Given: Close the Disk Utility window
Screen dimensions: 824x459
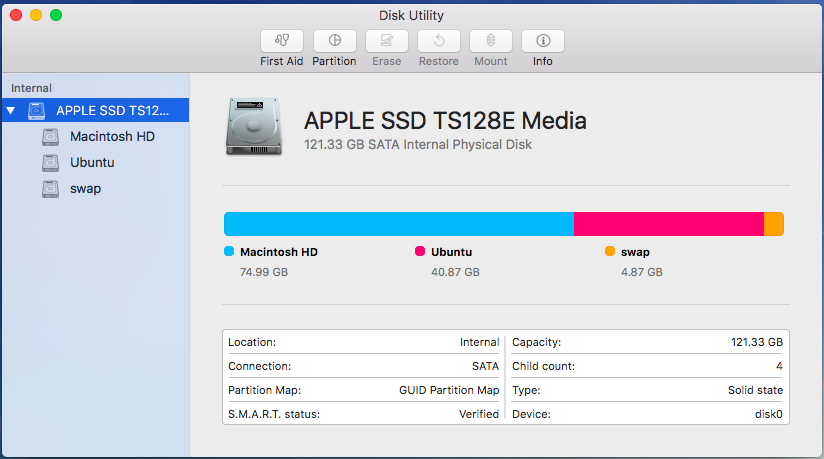Looking at the screenshot, I should point(16,15).
